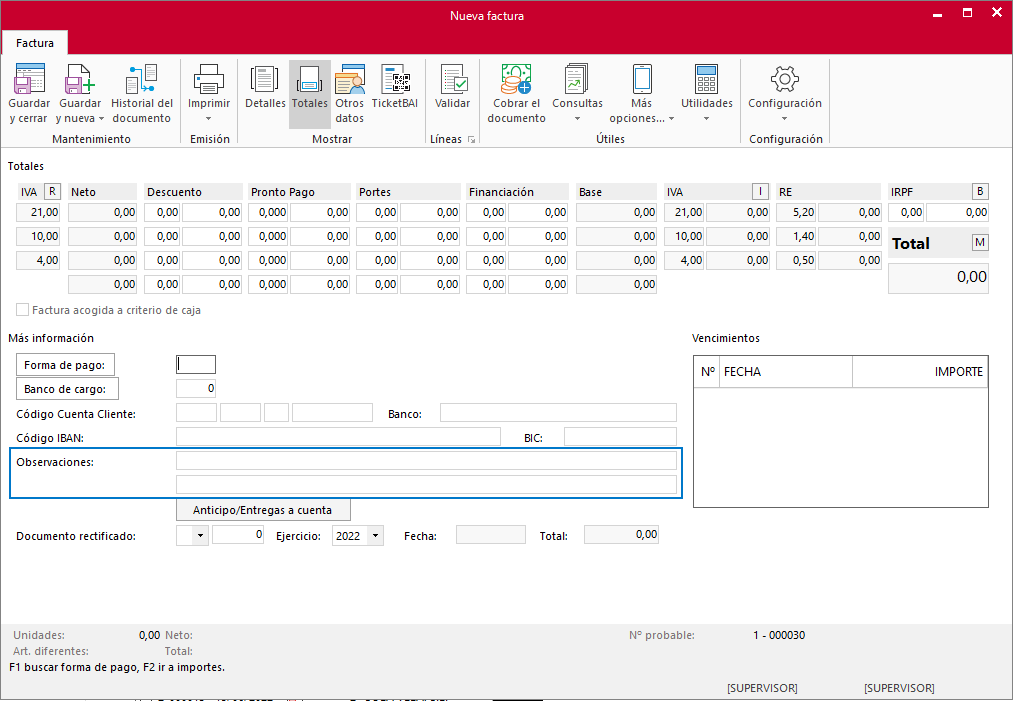Open the Configuración gear icon

tap(784, 78)
